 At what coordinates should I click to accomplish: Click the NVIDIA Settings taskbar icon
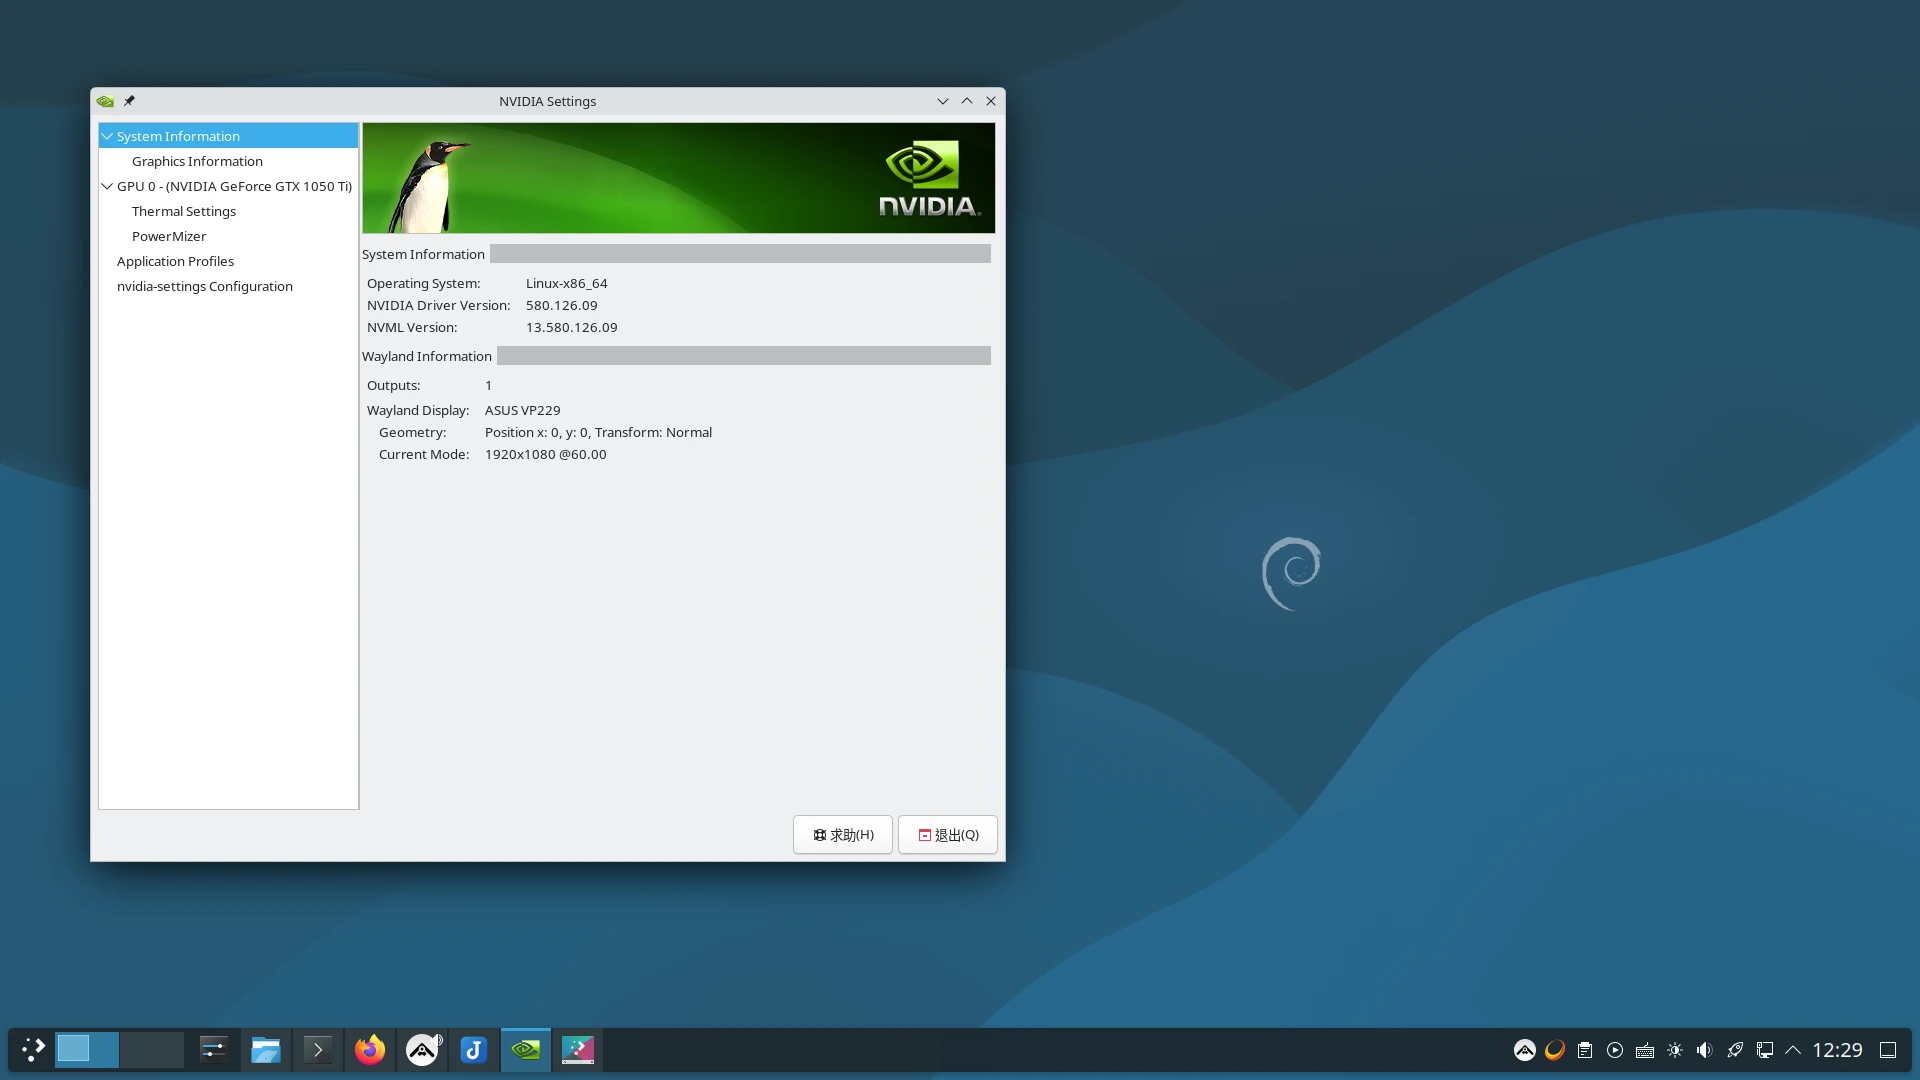[525, 1050]
